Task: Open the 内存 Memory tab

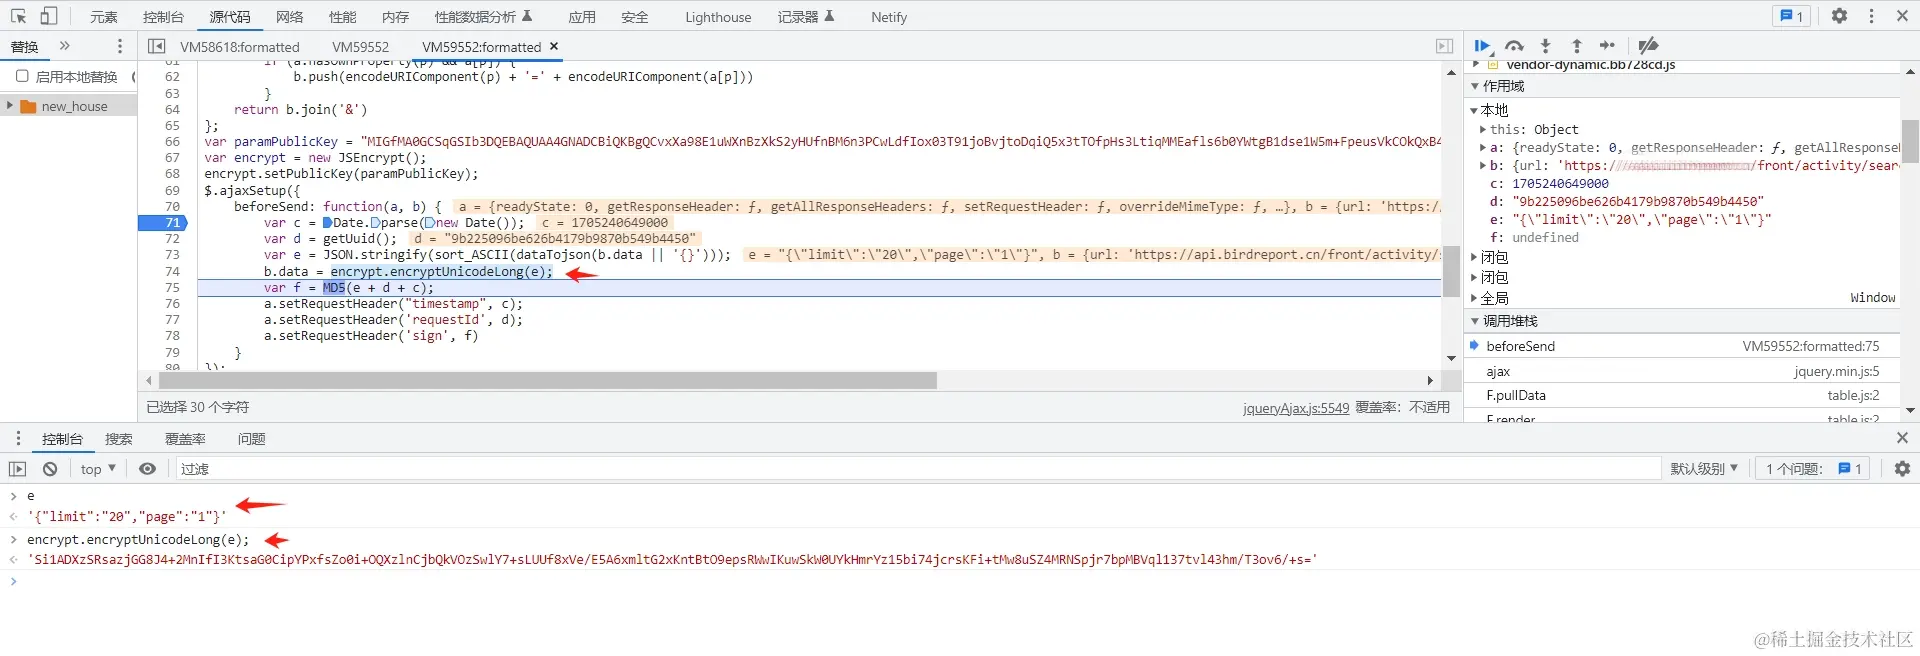Action: [x=395, y=17]
